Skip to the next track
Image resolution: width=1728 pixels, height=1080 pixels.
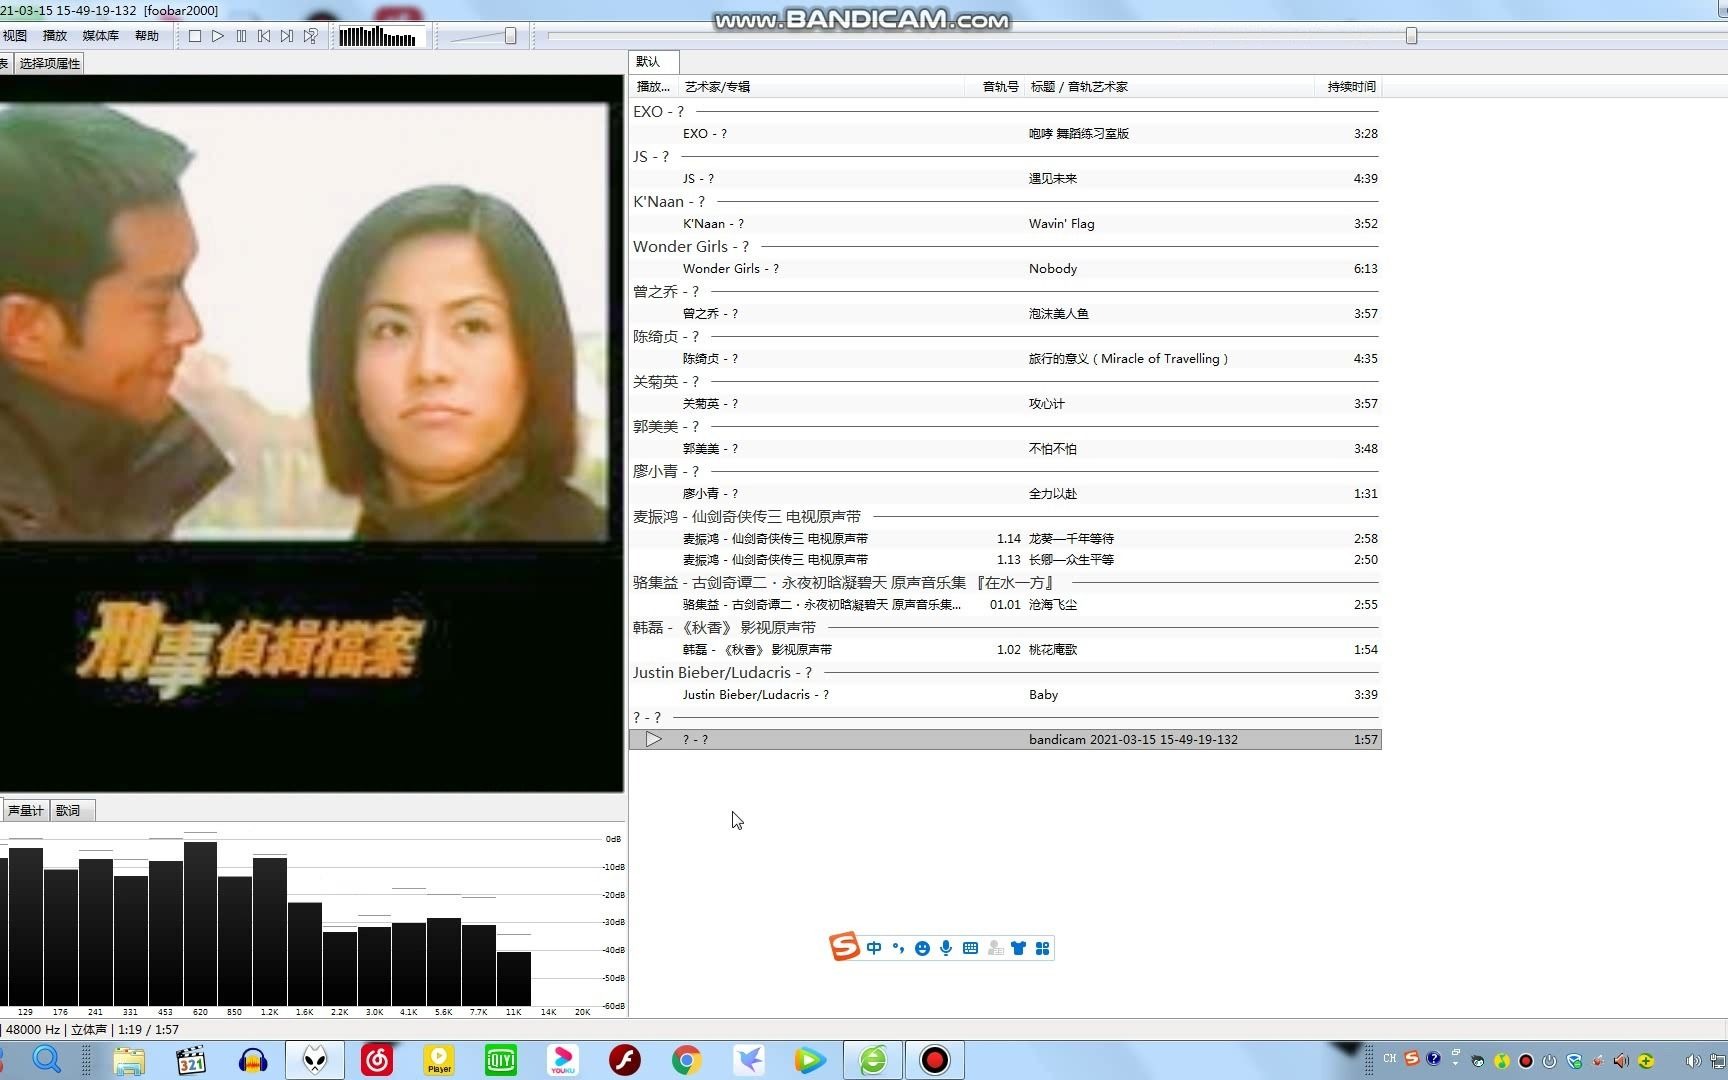tap(287, 36)
